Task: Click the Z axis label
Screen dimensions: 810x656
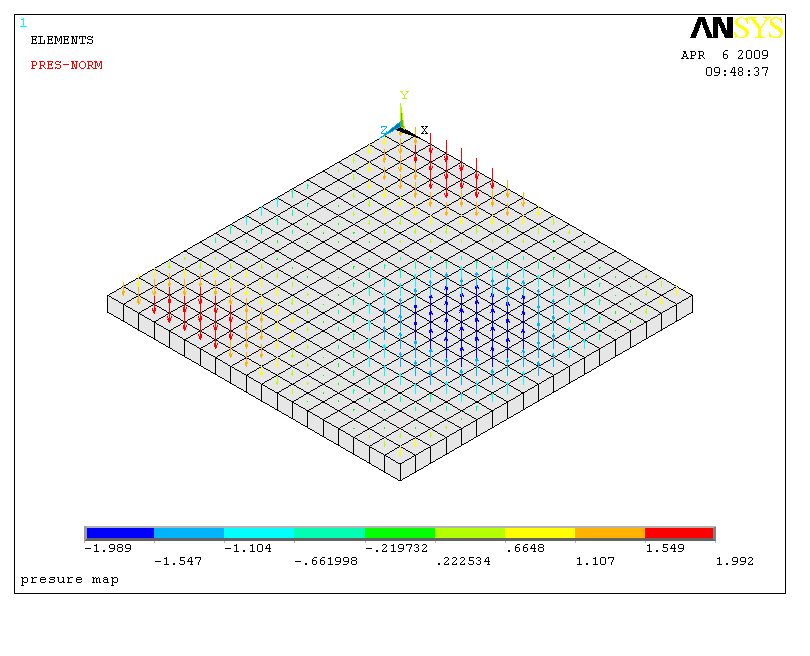Action: [x=384, y=130]
